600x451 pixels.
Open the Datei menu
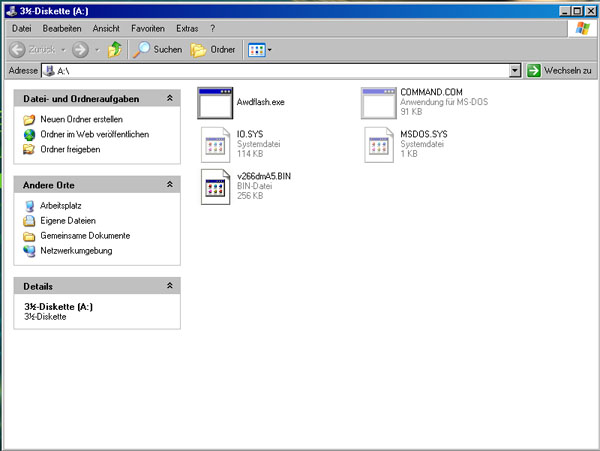pyautogui.click(x=21, y=29)
